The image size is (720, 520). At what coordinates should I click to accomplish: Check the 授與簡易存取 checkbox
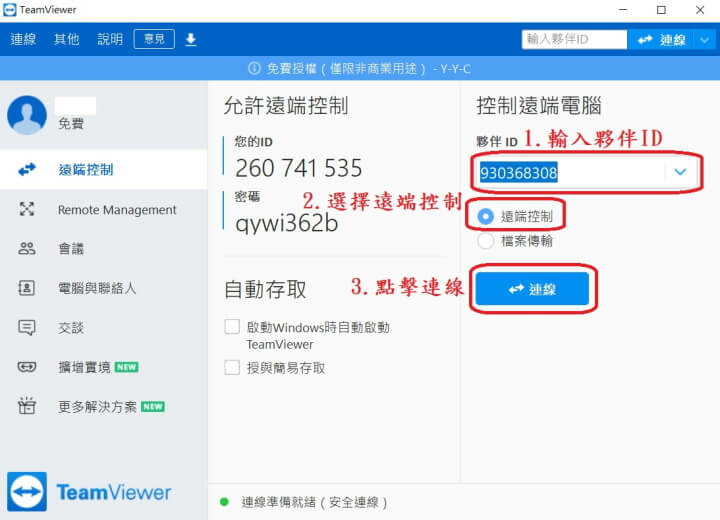(x=232, y=367)
